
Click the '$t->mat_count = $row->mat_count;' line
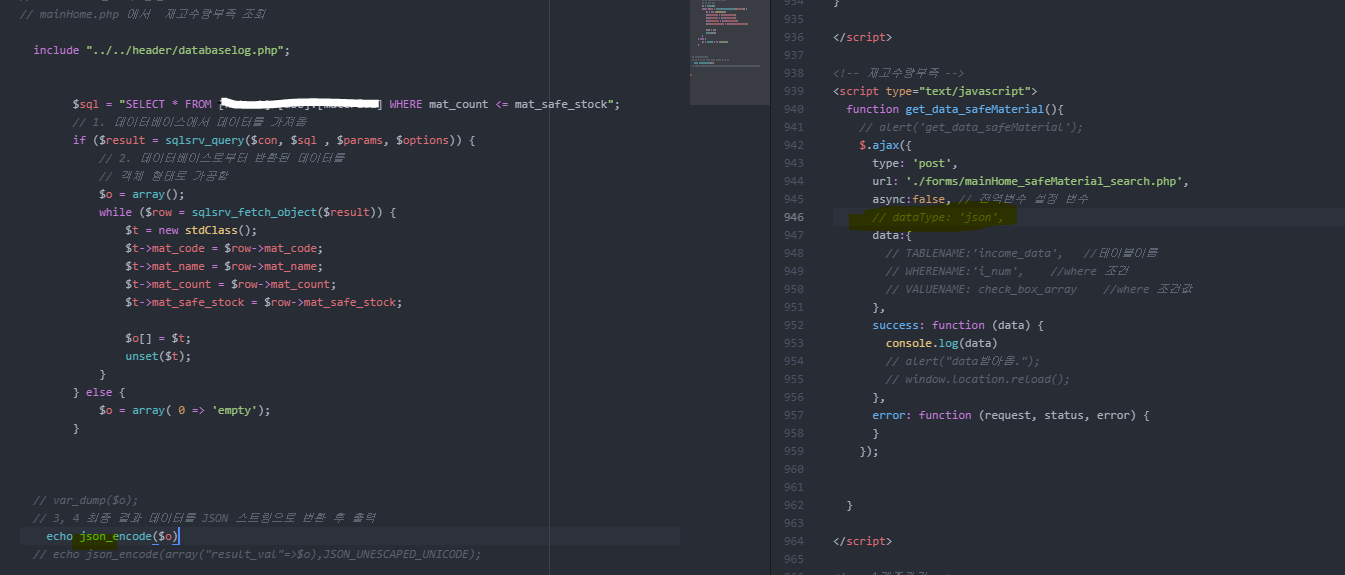click(231, 284)
